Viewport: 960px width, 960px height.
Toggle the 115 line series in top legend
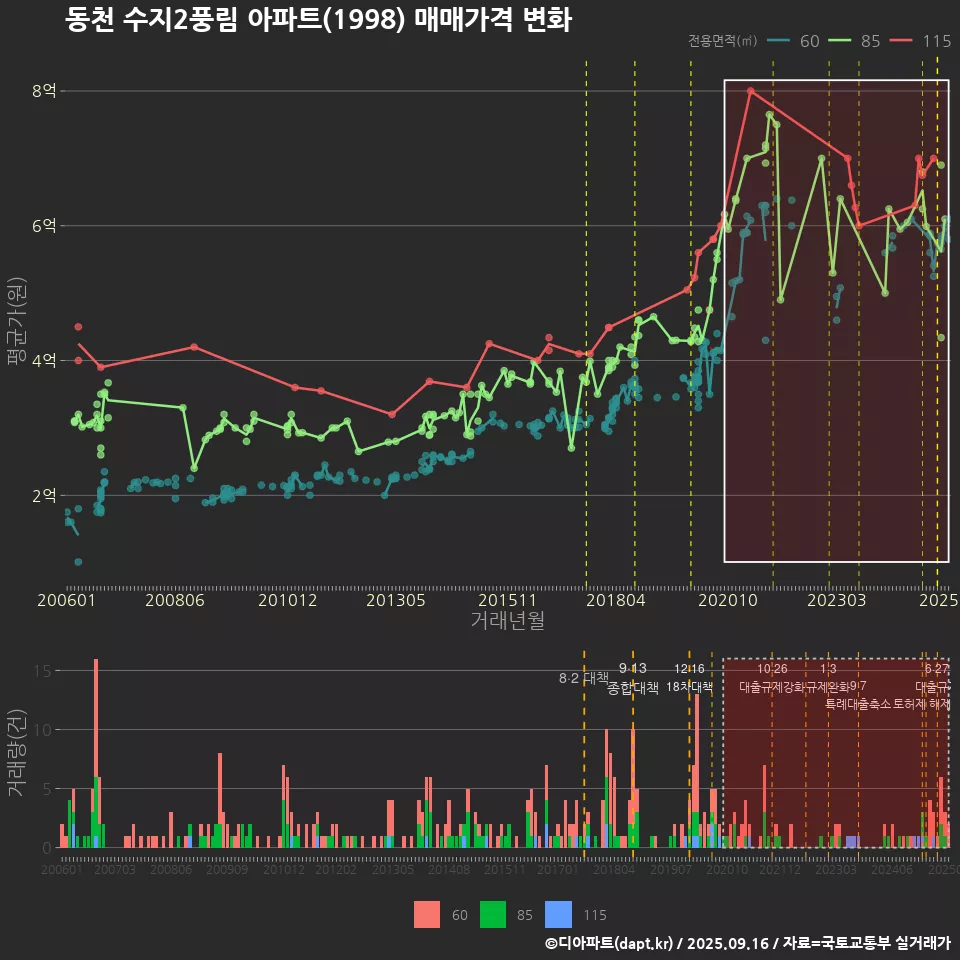pos(922,41)
